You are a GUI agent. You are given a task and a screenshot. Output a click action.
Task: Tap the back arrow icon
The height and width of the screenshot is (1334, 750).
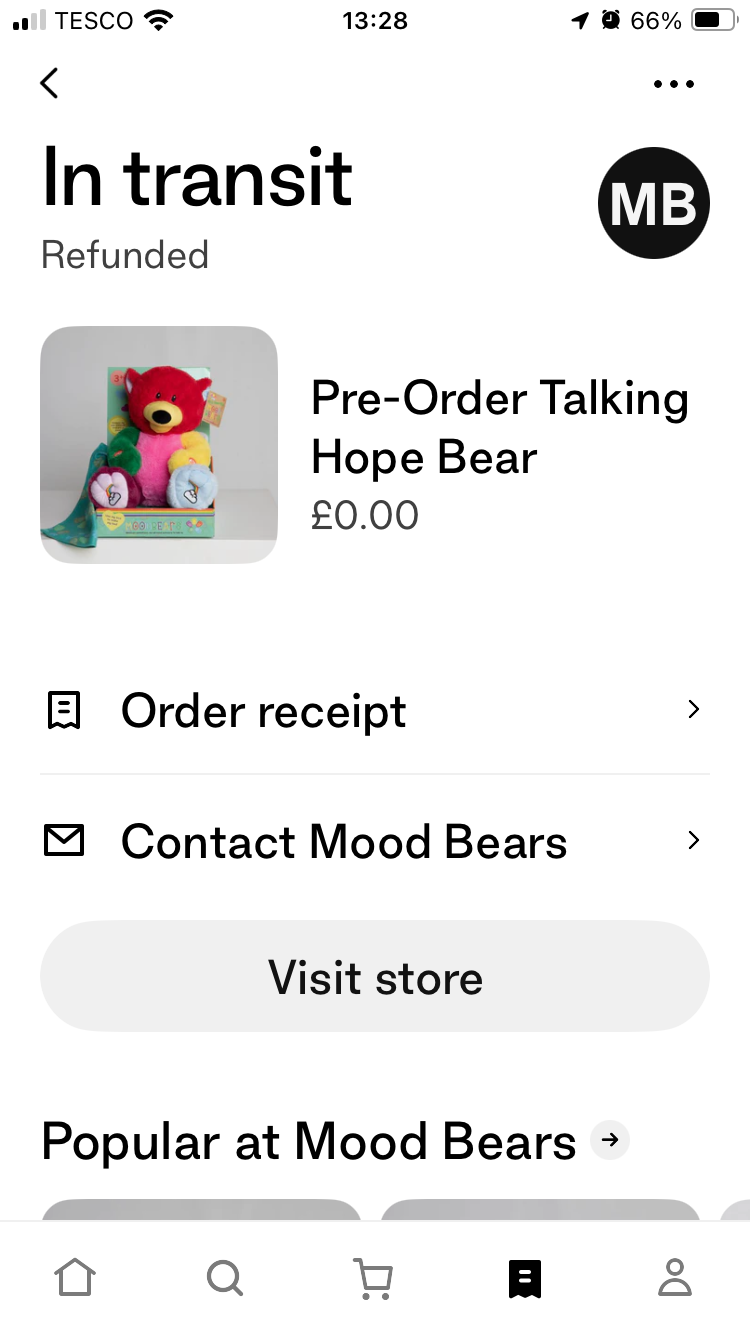pos(49,83)
